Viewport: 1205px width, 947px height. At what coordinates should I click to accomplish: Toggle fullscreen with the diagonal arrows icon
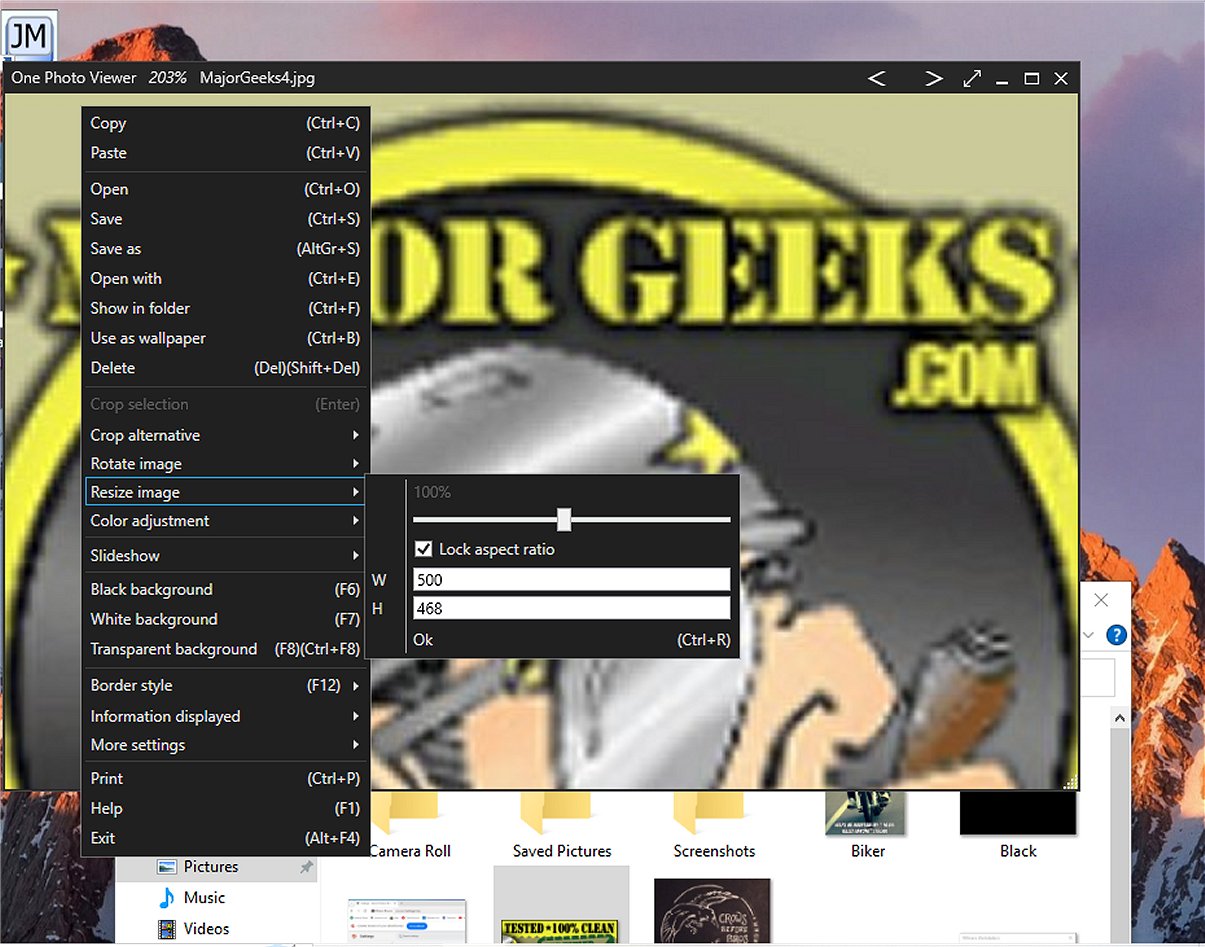pos(972,78)
